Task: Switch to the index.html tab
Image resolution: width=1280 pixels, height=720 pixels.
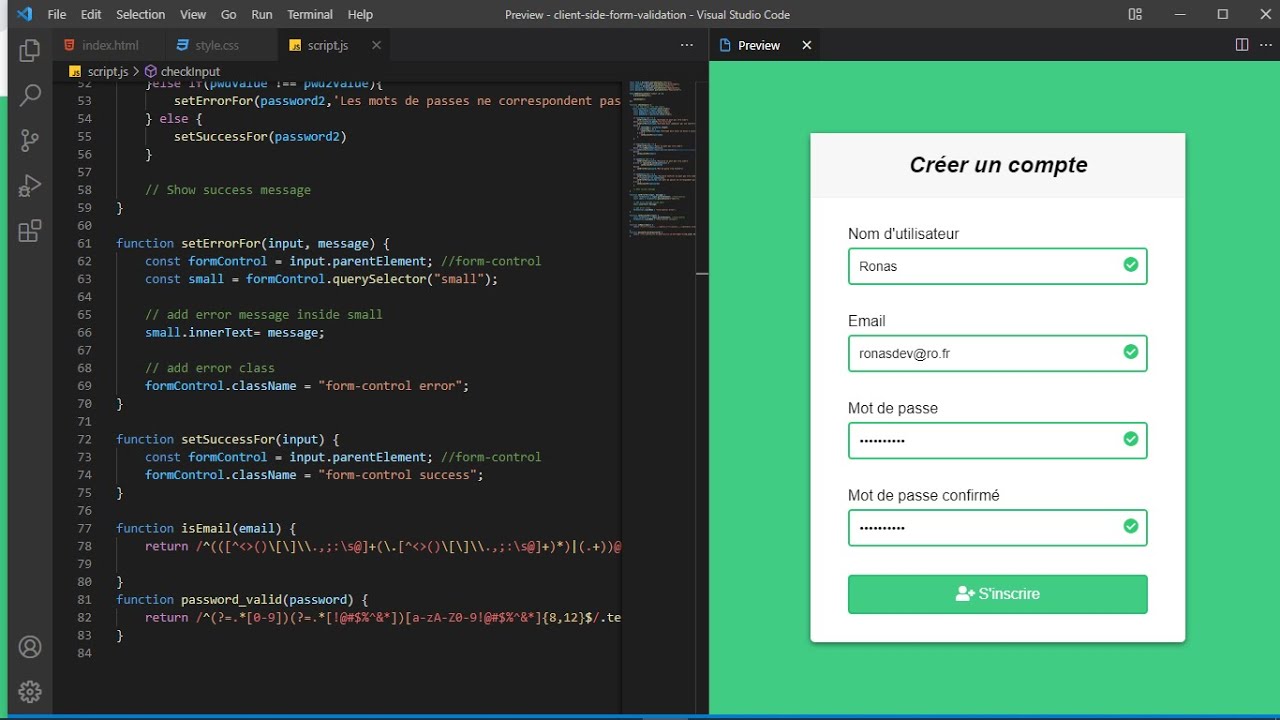Action: pos(109,45)
